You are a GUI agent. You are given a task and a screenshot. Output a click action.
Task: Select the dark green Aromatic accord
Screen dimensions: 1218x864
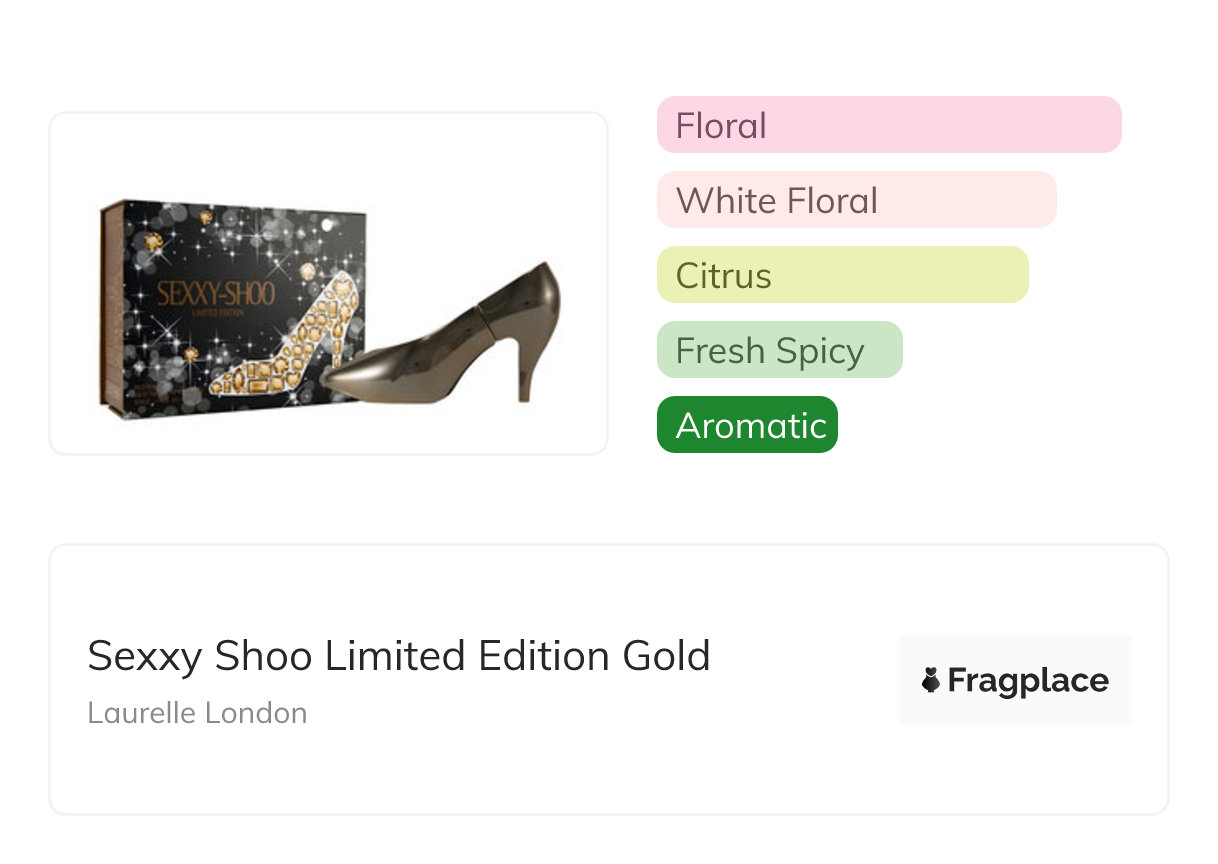[747, 425]
